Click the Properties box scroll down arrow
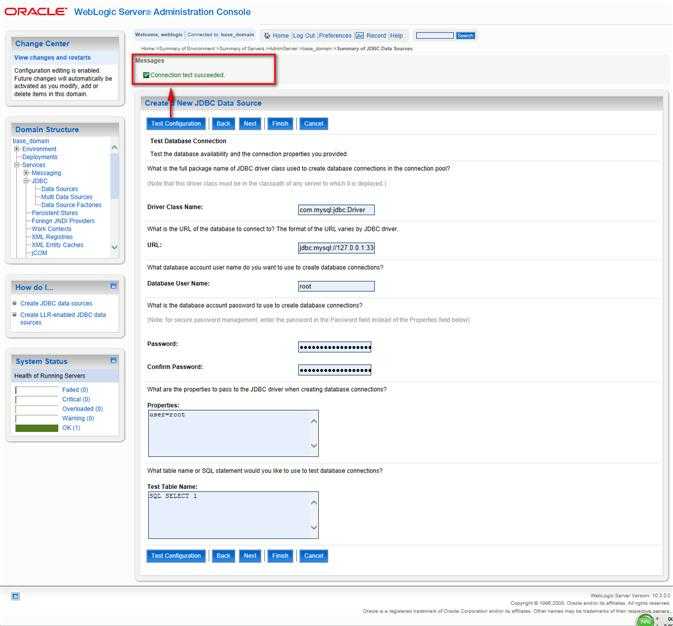The height and width of the screenshot is (626, 673). [314, 445]
